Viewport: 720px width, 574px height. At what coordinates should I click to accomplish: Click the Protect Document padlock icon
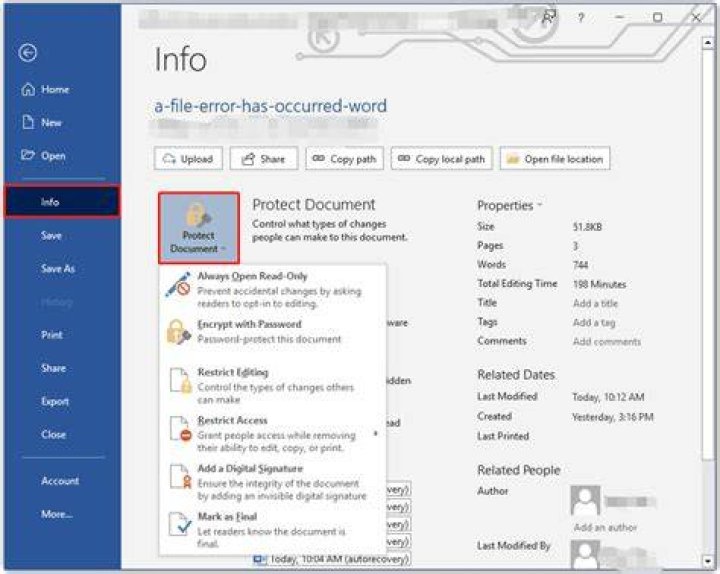198,214
